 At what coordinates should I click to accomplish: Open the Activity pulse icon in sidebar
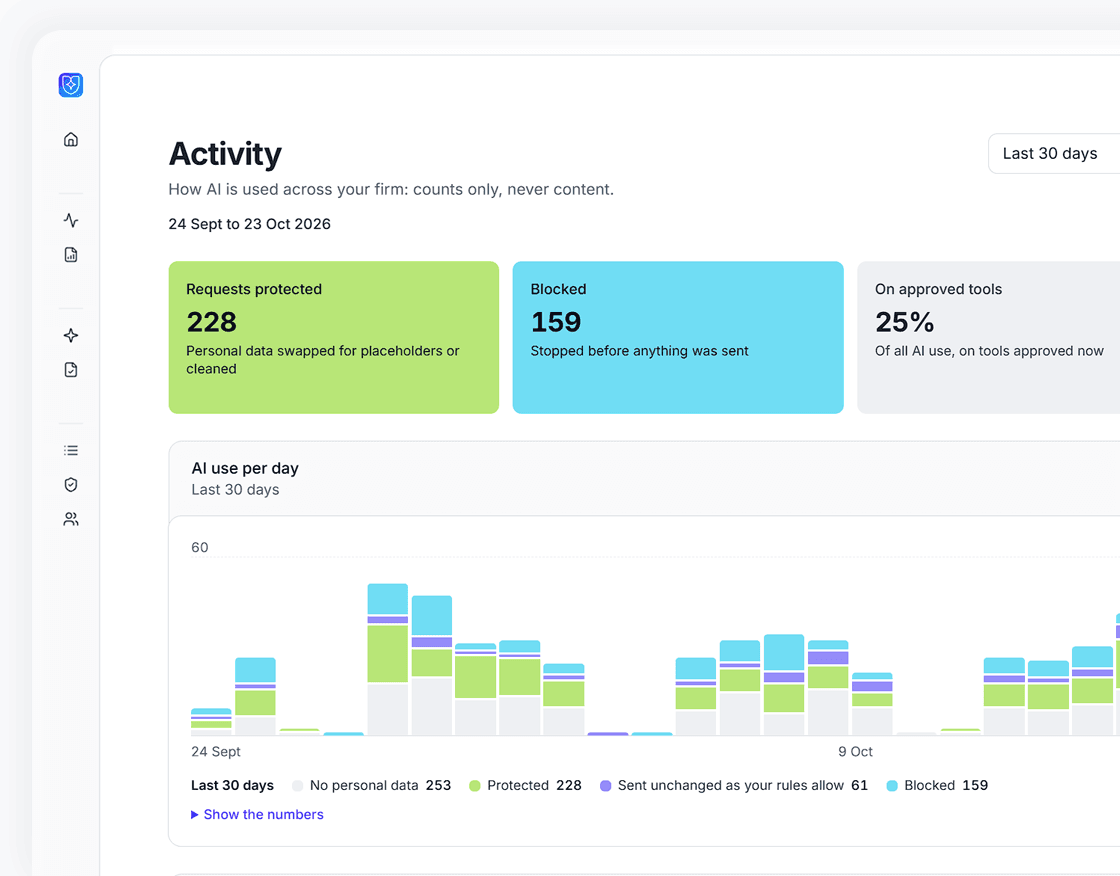click(71, 220)
